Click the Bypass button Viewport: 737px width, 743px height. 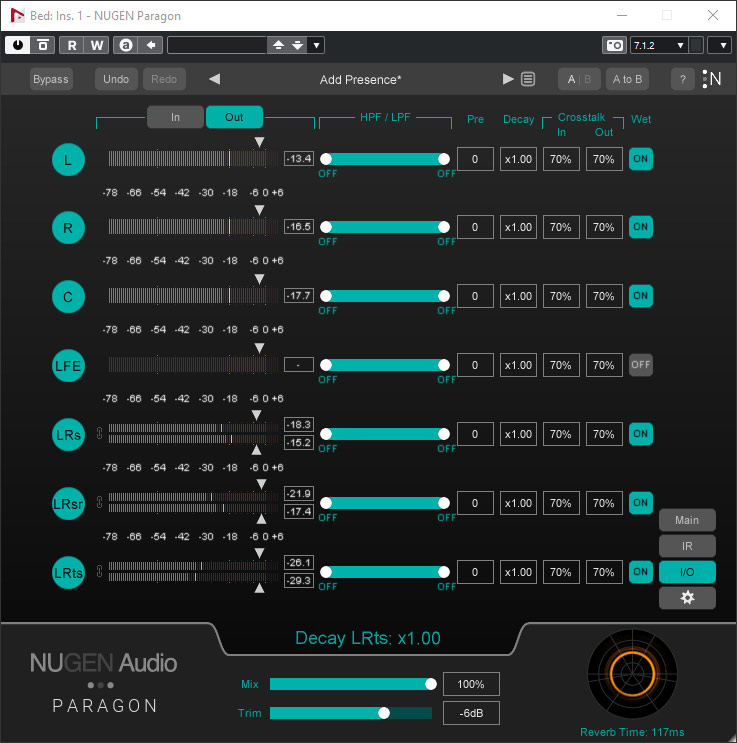[x=51, y=79]
